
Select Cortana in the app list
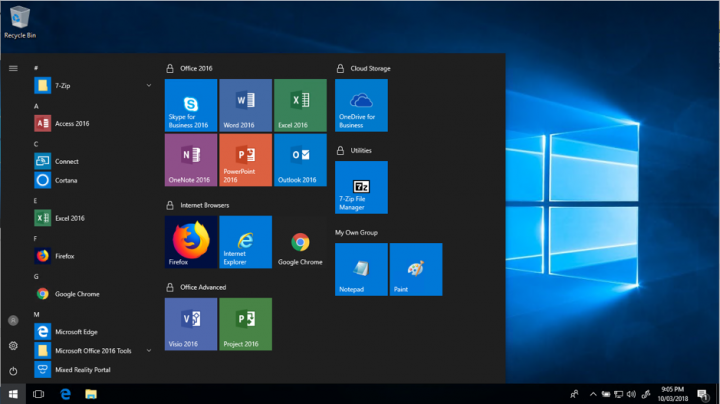coord(66,181)
